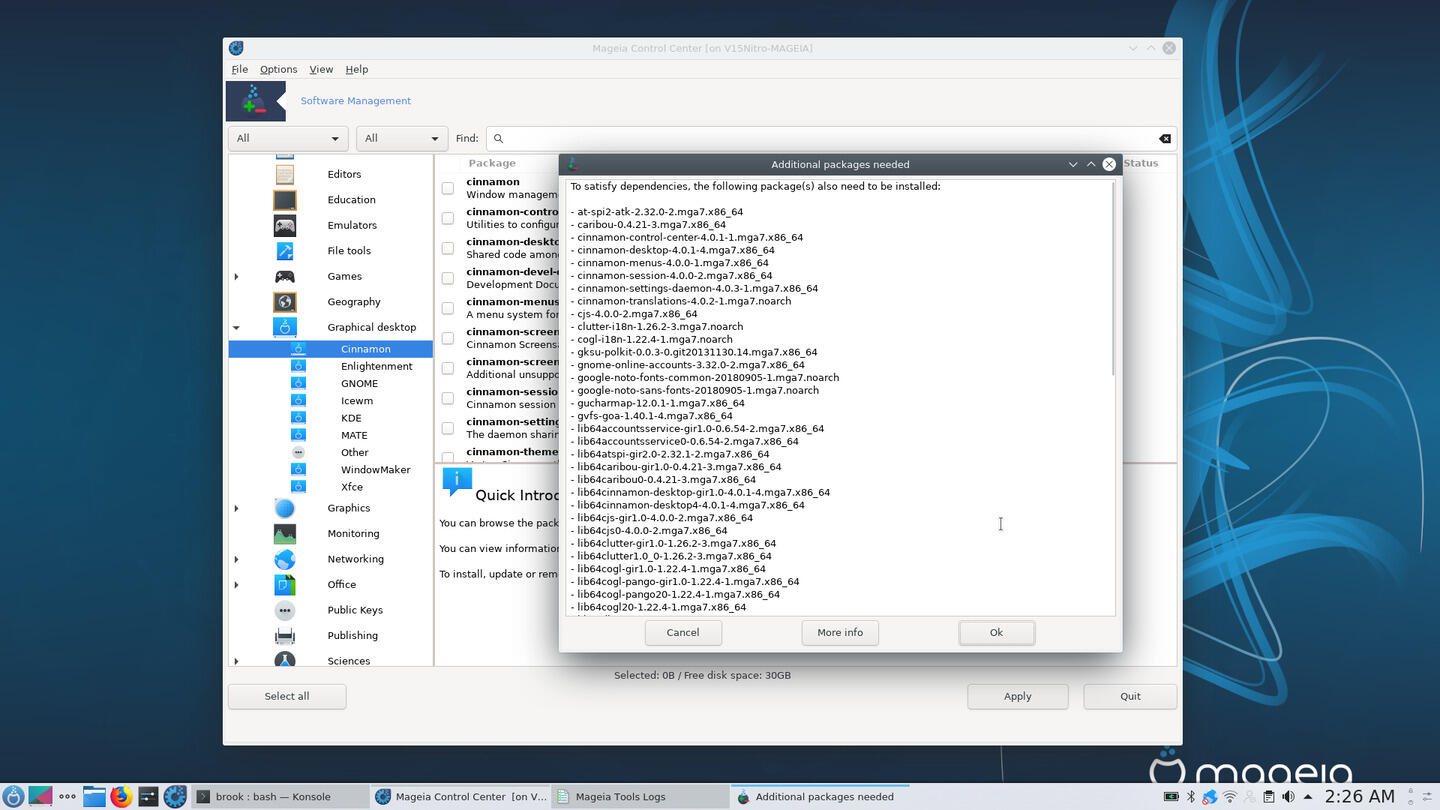Click the Games controller icon
1440x810 pixels.
(x=285, y=276)
